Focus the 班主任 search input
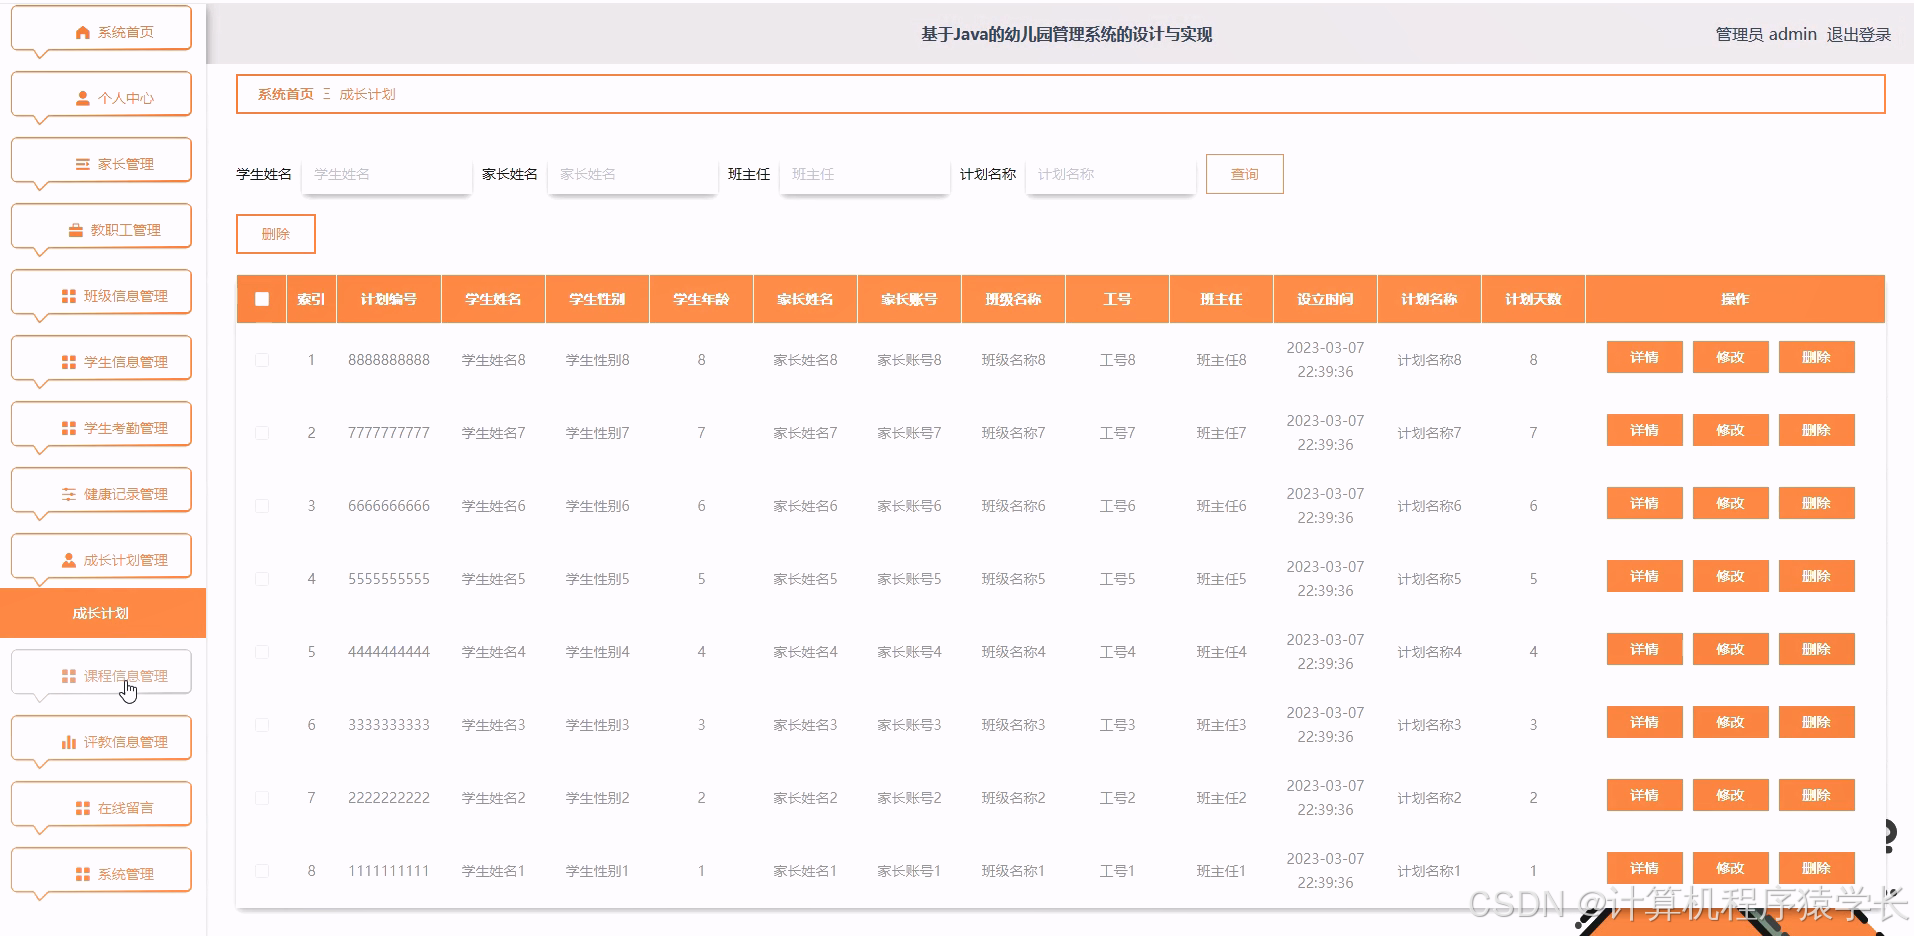 (x=865, y=174)
